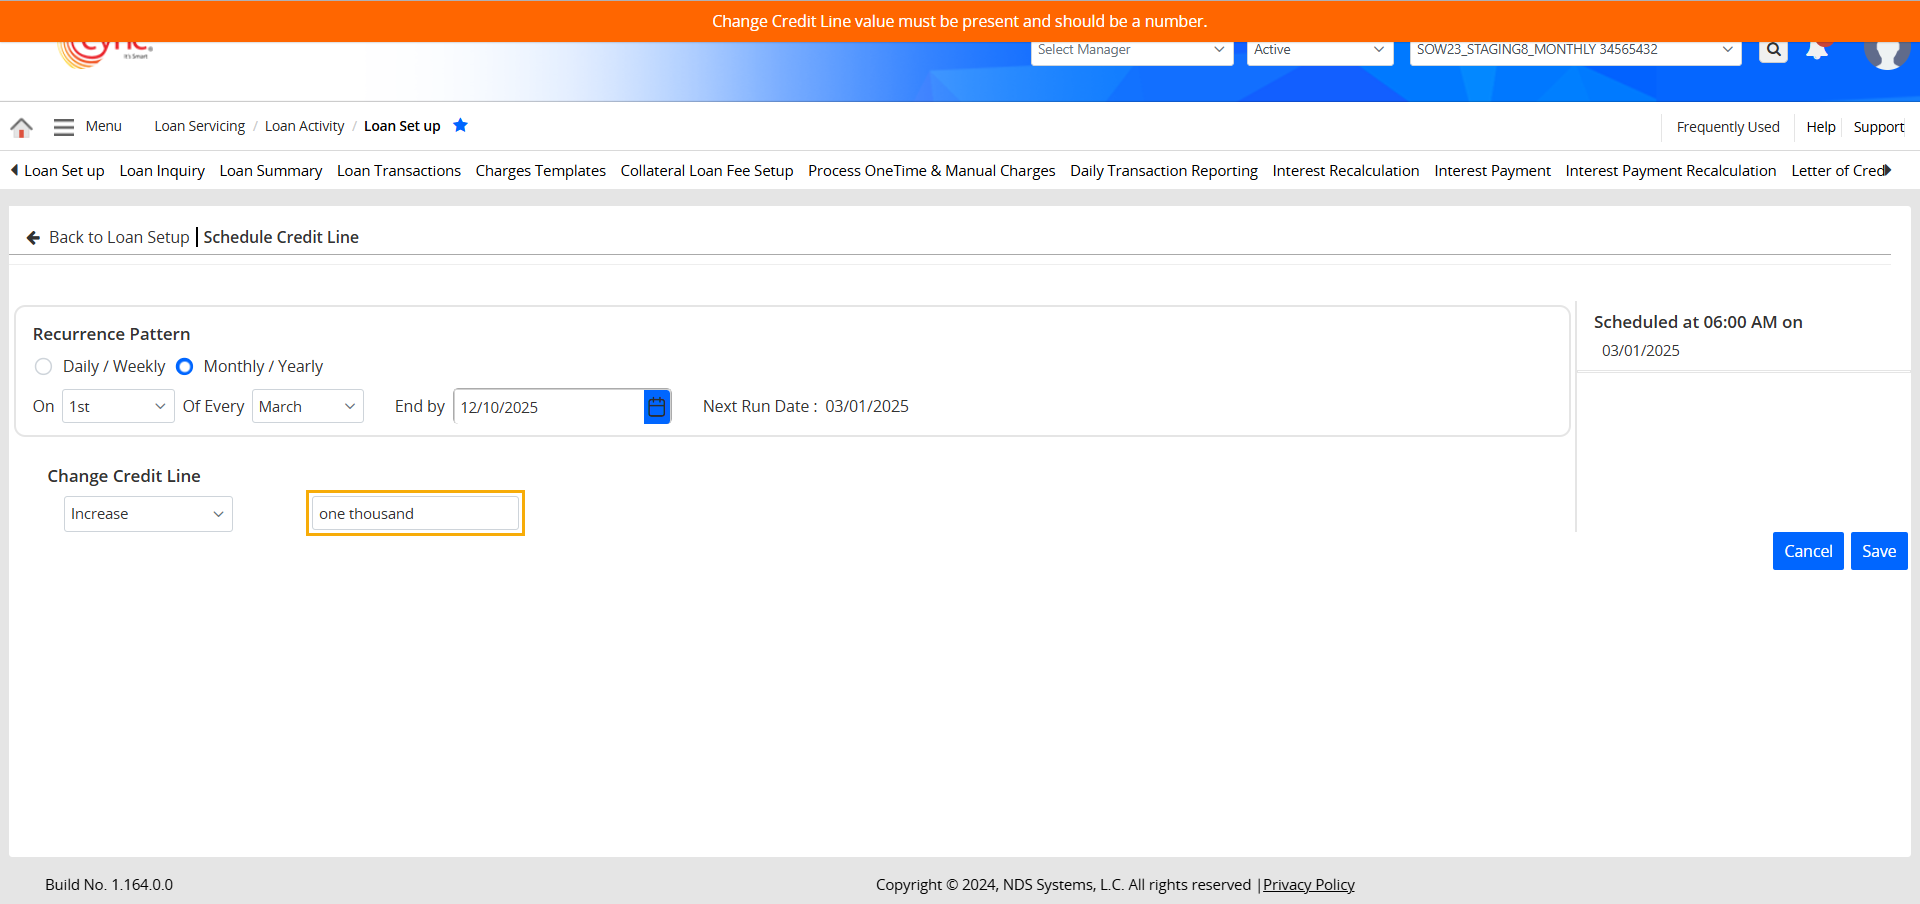Image resolution: width=1920 pixels, height=904 pixels.
Task: Open the user profile avatar
Action: pos(1886,52)
